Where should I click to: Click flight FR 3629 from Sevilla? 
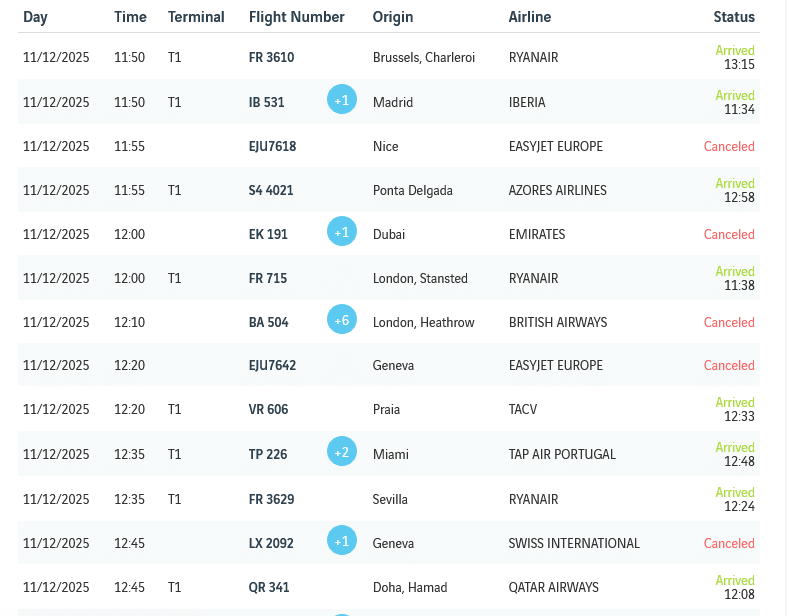click(x=271, y=499)
